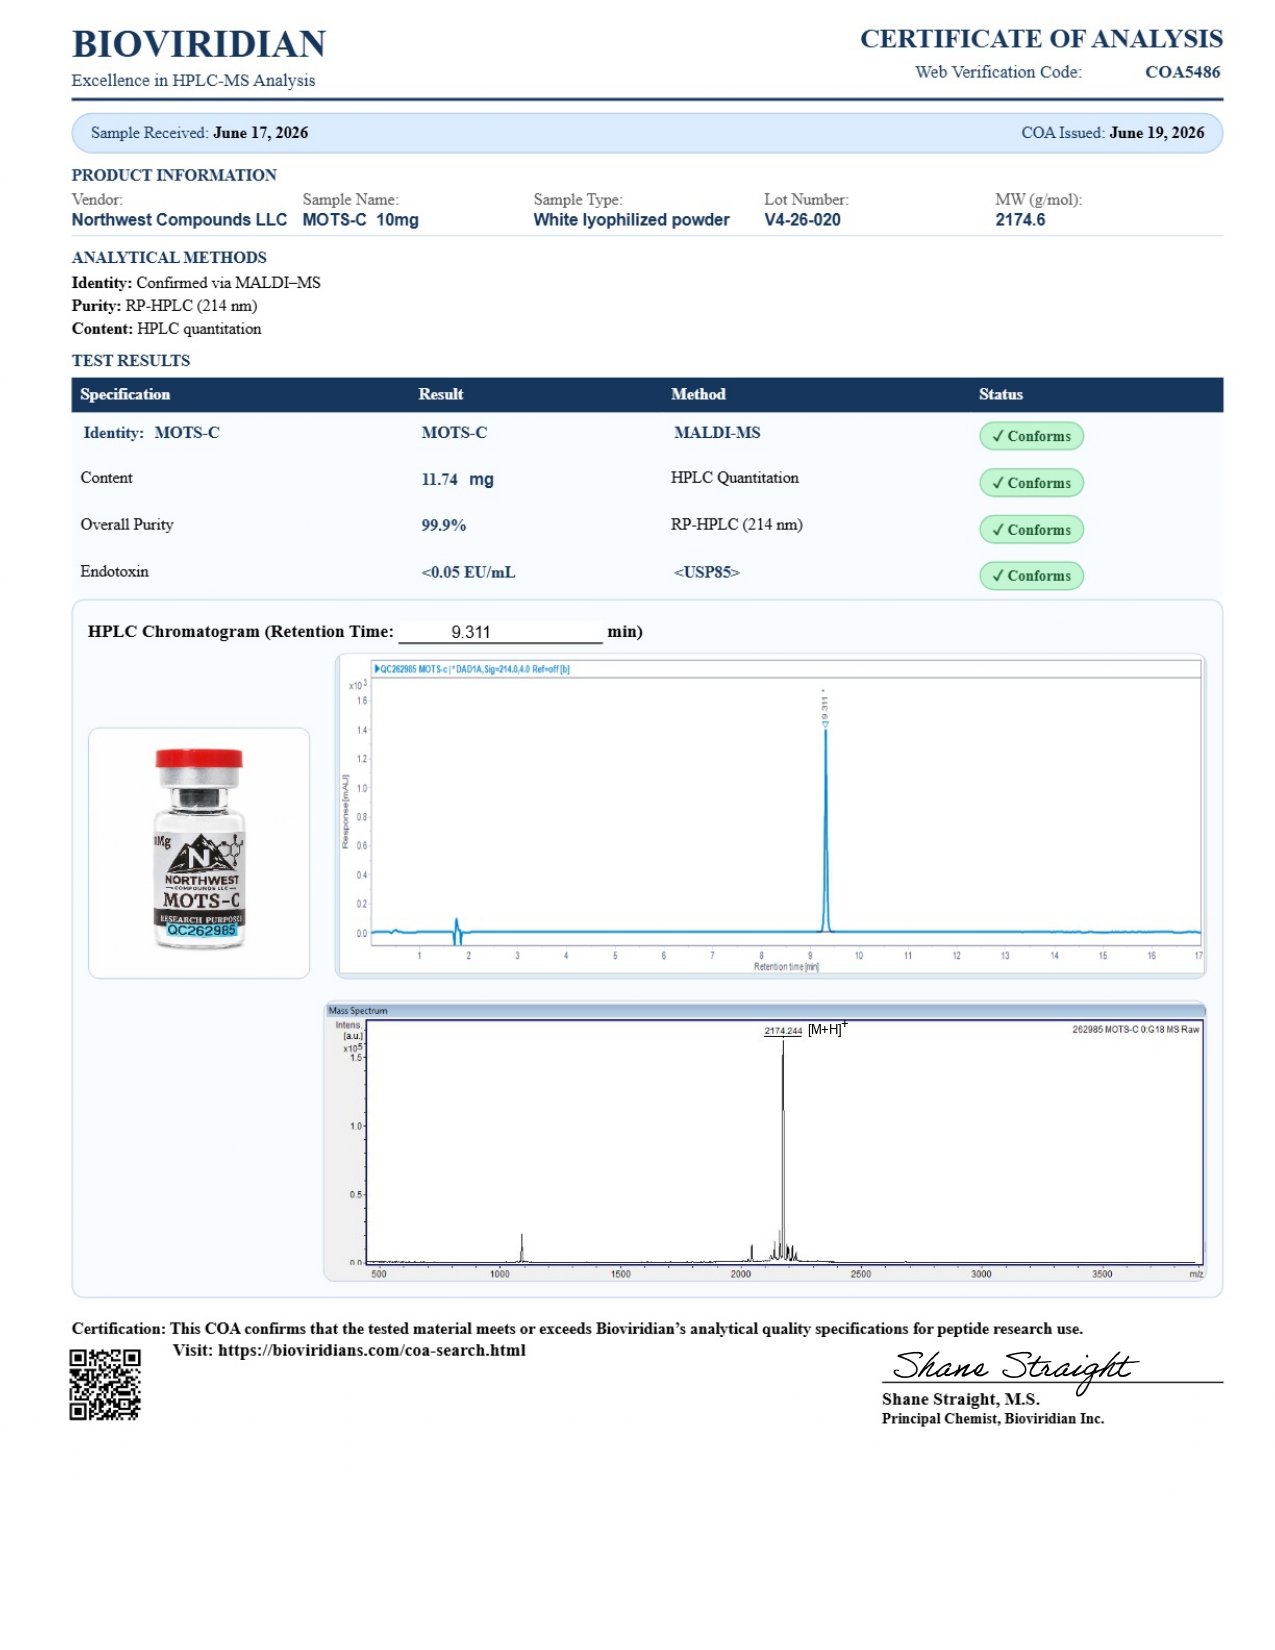Click the Mass Spectrum panel title
This screenshot has height=1650, width=1275.
coord(358,1011)
